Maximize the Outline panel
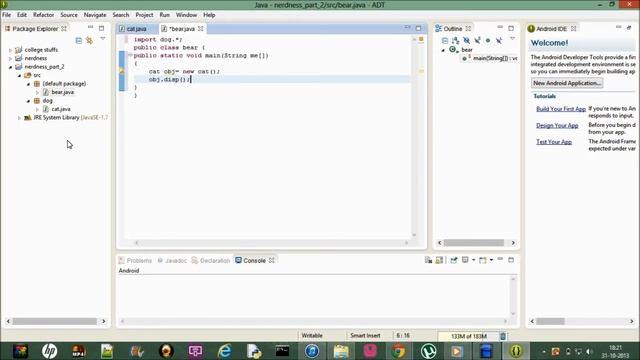This screenshot has height=360, width=640. [x=511, y=28]
